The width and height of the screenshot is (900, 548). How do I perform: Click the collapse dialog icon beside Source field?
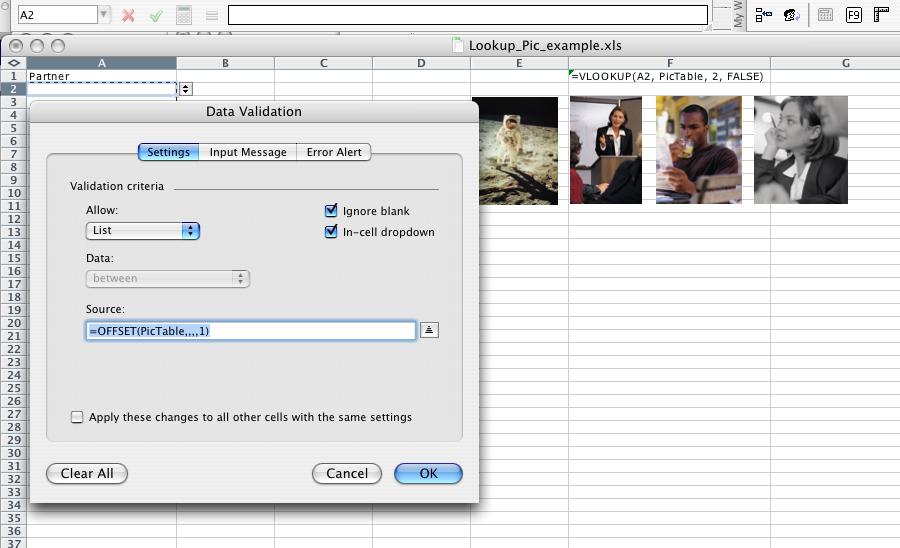(x=429, y=331)
